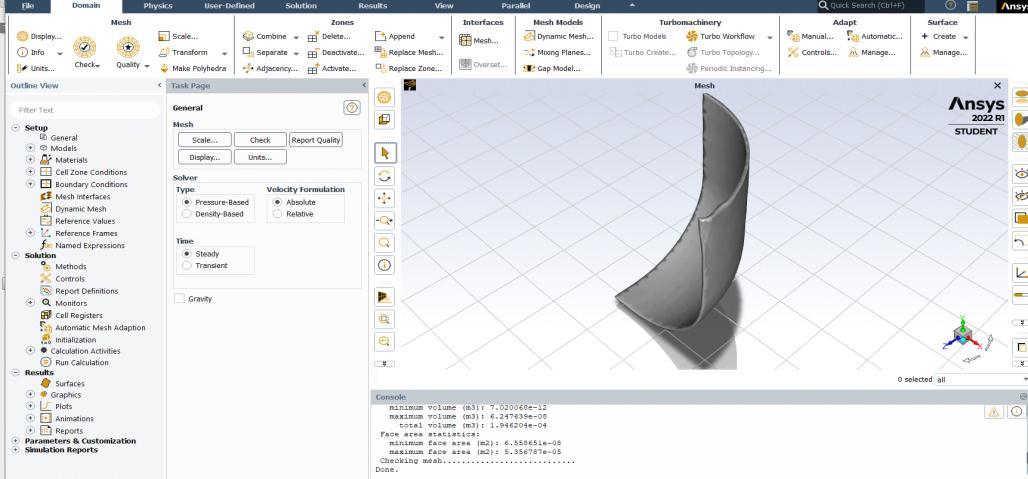Switch to the Solution ribbon tab
The height and width of the screenshot is (479, 1028).
(x=301, y=6)
